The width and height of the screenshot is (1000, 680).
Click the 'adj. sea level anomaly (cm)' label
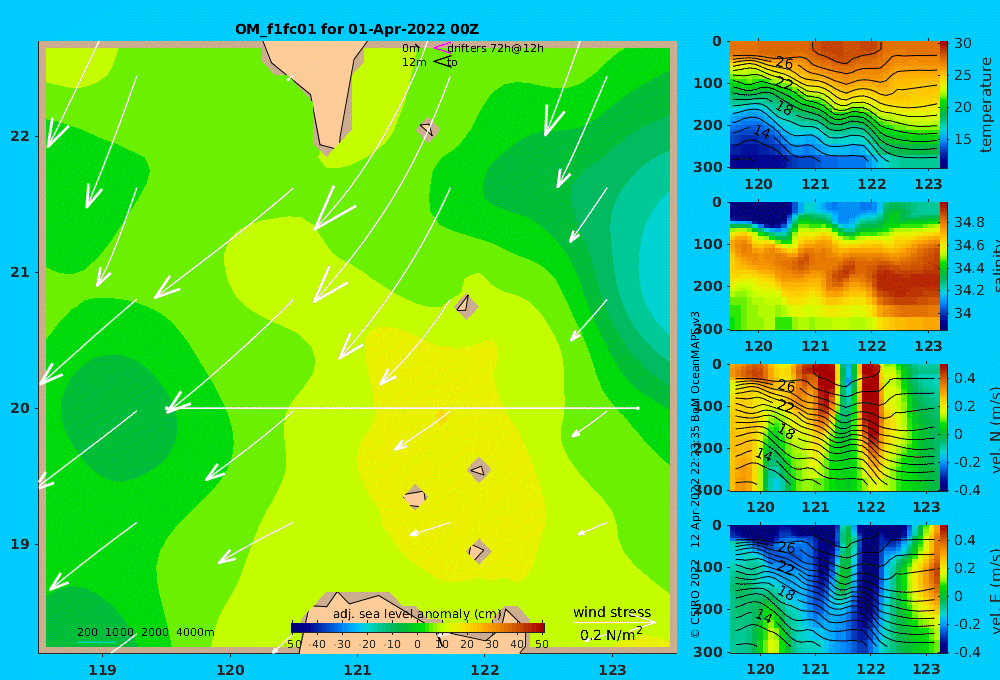(x=417, y=614)
